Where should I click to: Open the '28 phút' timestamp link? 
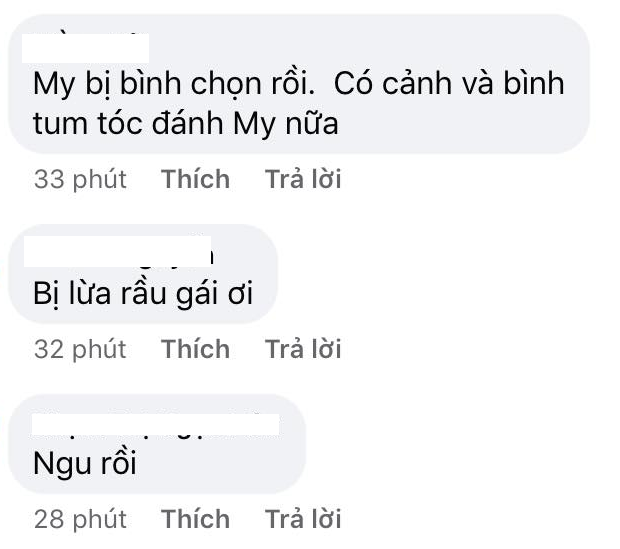point(81,519)
